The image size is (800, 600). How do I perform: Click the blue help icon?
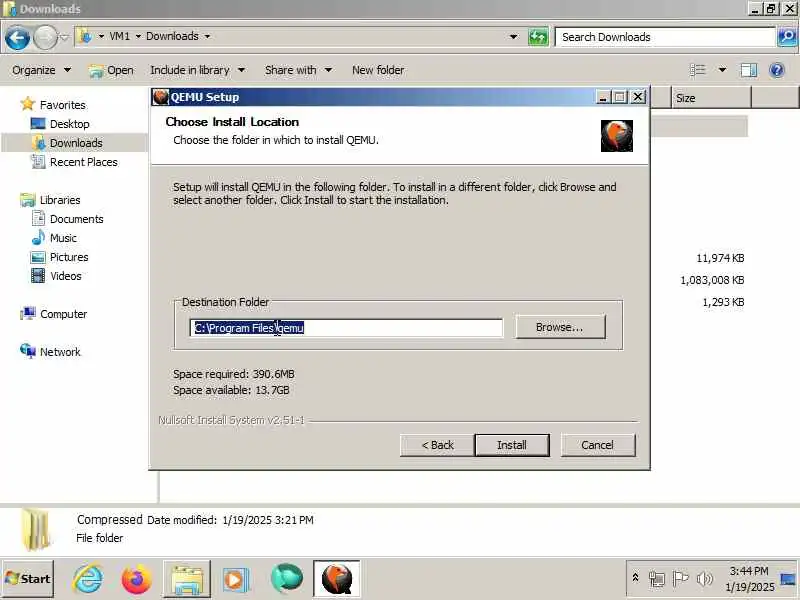click(777, 70)
